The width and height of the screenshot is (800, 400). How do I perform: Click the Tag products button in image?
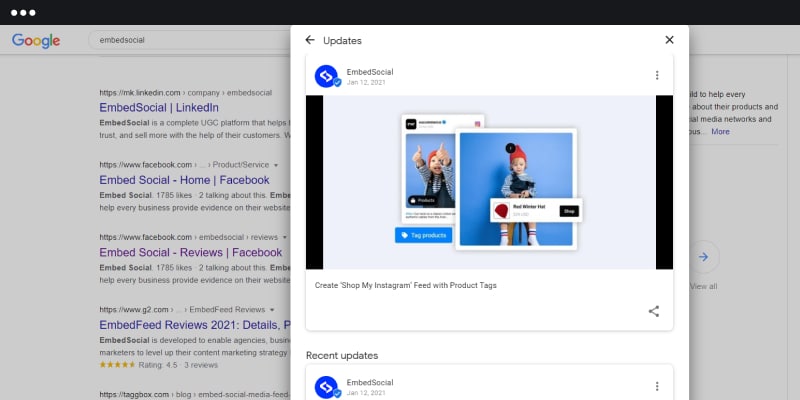[x=423, y=235]
